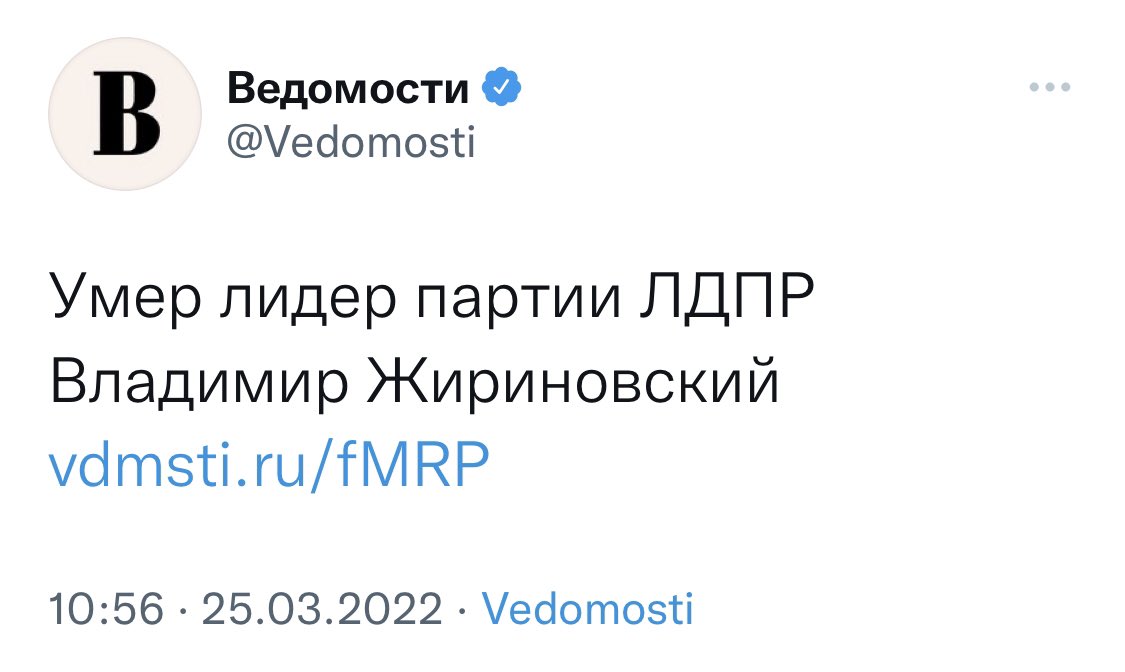Click the tweet line 'Умер лидер партии ЛДПР'
Image resolution: width=1125 pixels, height=672 pixels.
click(x=432, y=298)
